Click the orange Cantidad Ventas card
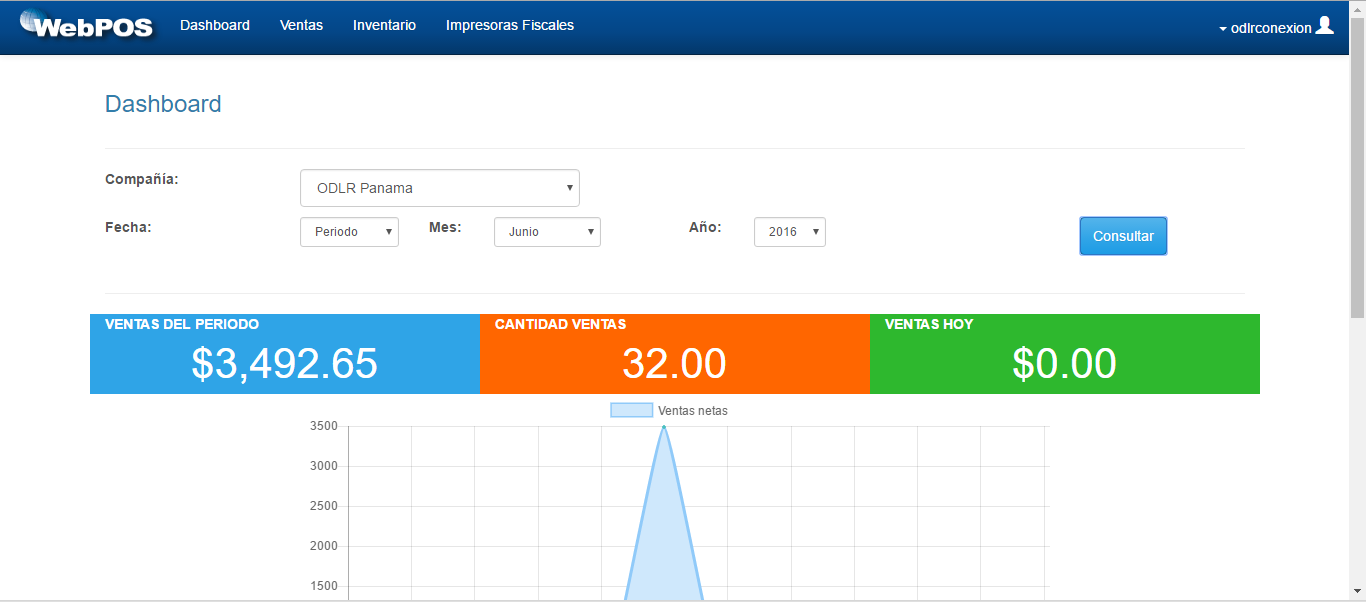 point(674,353)
